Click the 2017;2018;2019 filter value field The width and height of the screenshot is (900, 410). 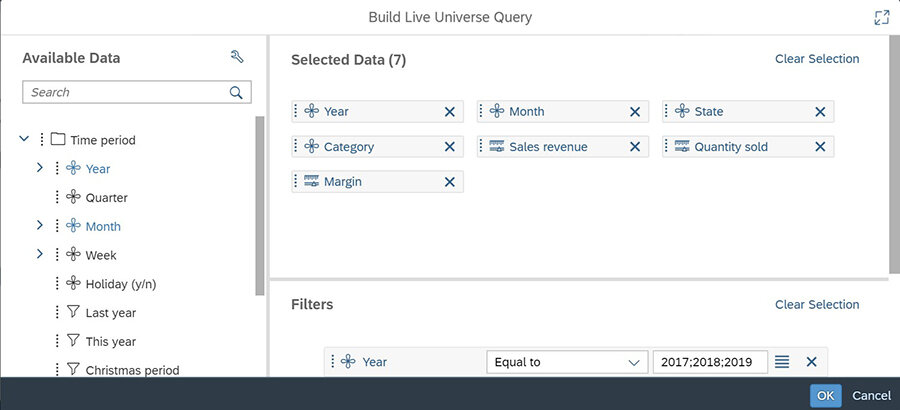click(x=710, y=362)
